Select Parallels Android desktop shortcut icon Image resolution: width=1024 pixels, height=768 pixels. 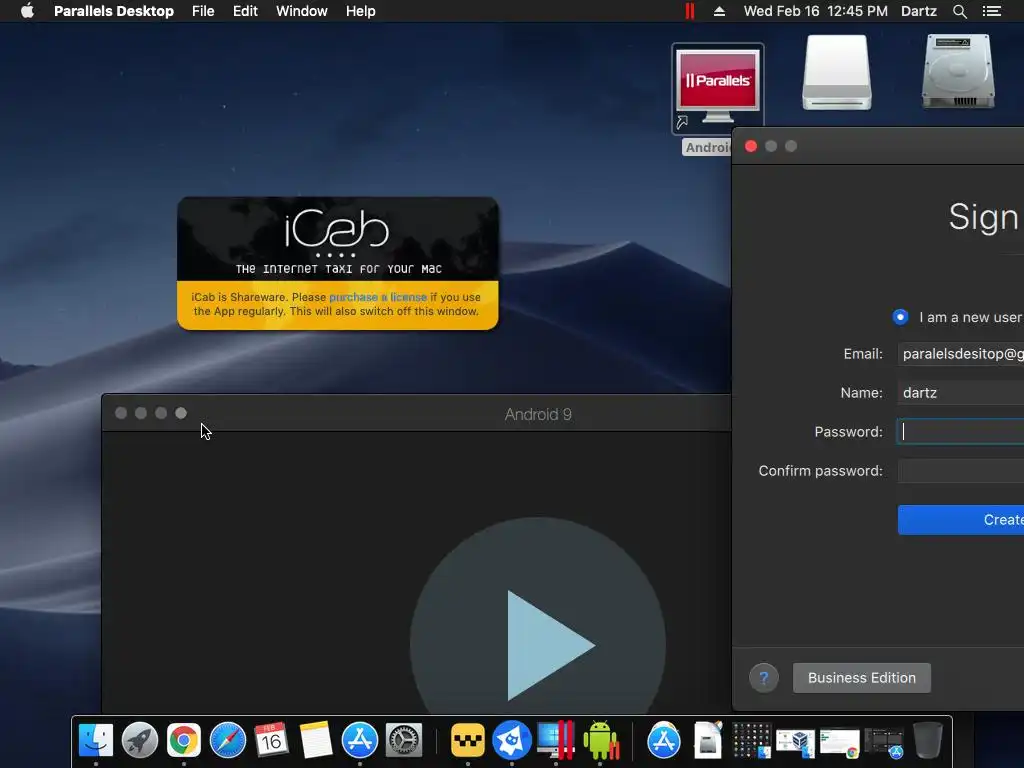717,88
